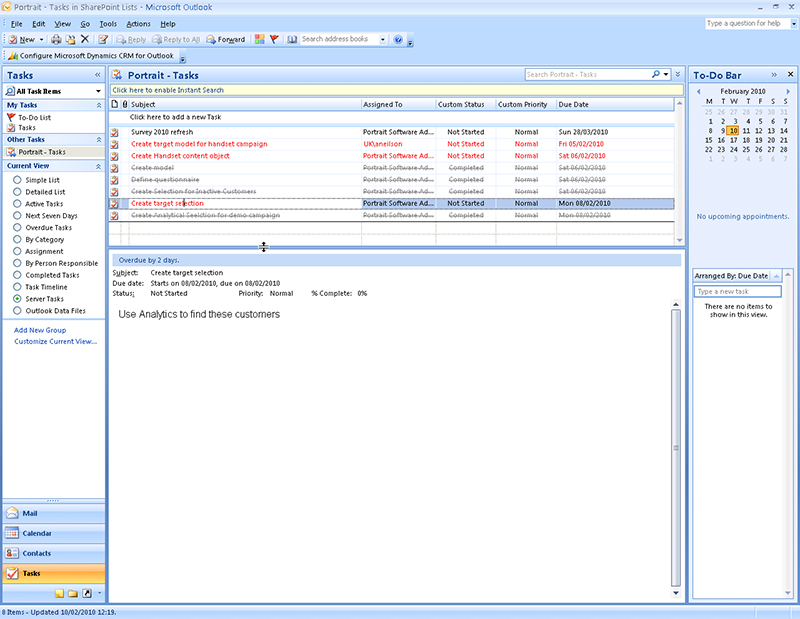Sort by the Due Date column header
This screenshot has width=800, height=619.
615,105
